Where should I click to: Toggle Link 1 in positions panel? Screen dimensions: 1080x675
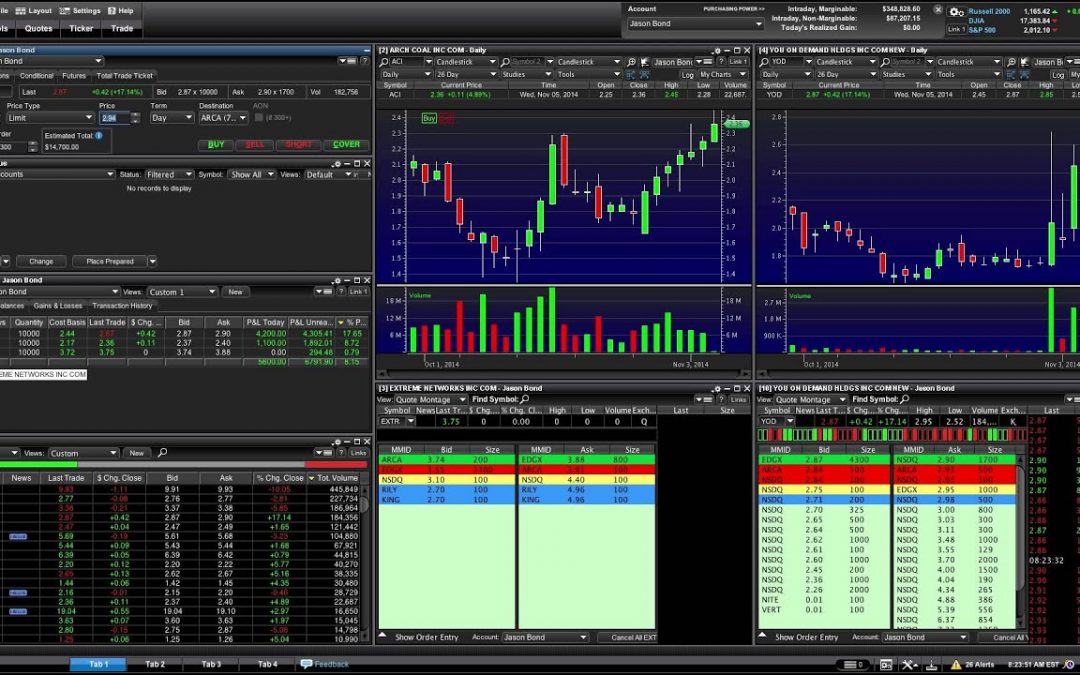click(x=357, y=292)
